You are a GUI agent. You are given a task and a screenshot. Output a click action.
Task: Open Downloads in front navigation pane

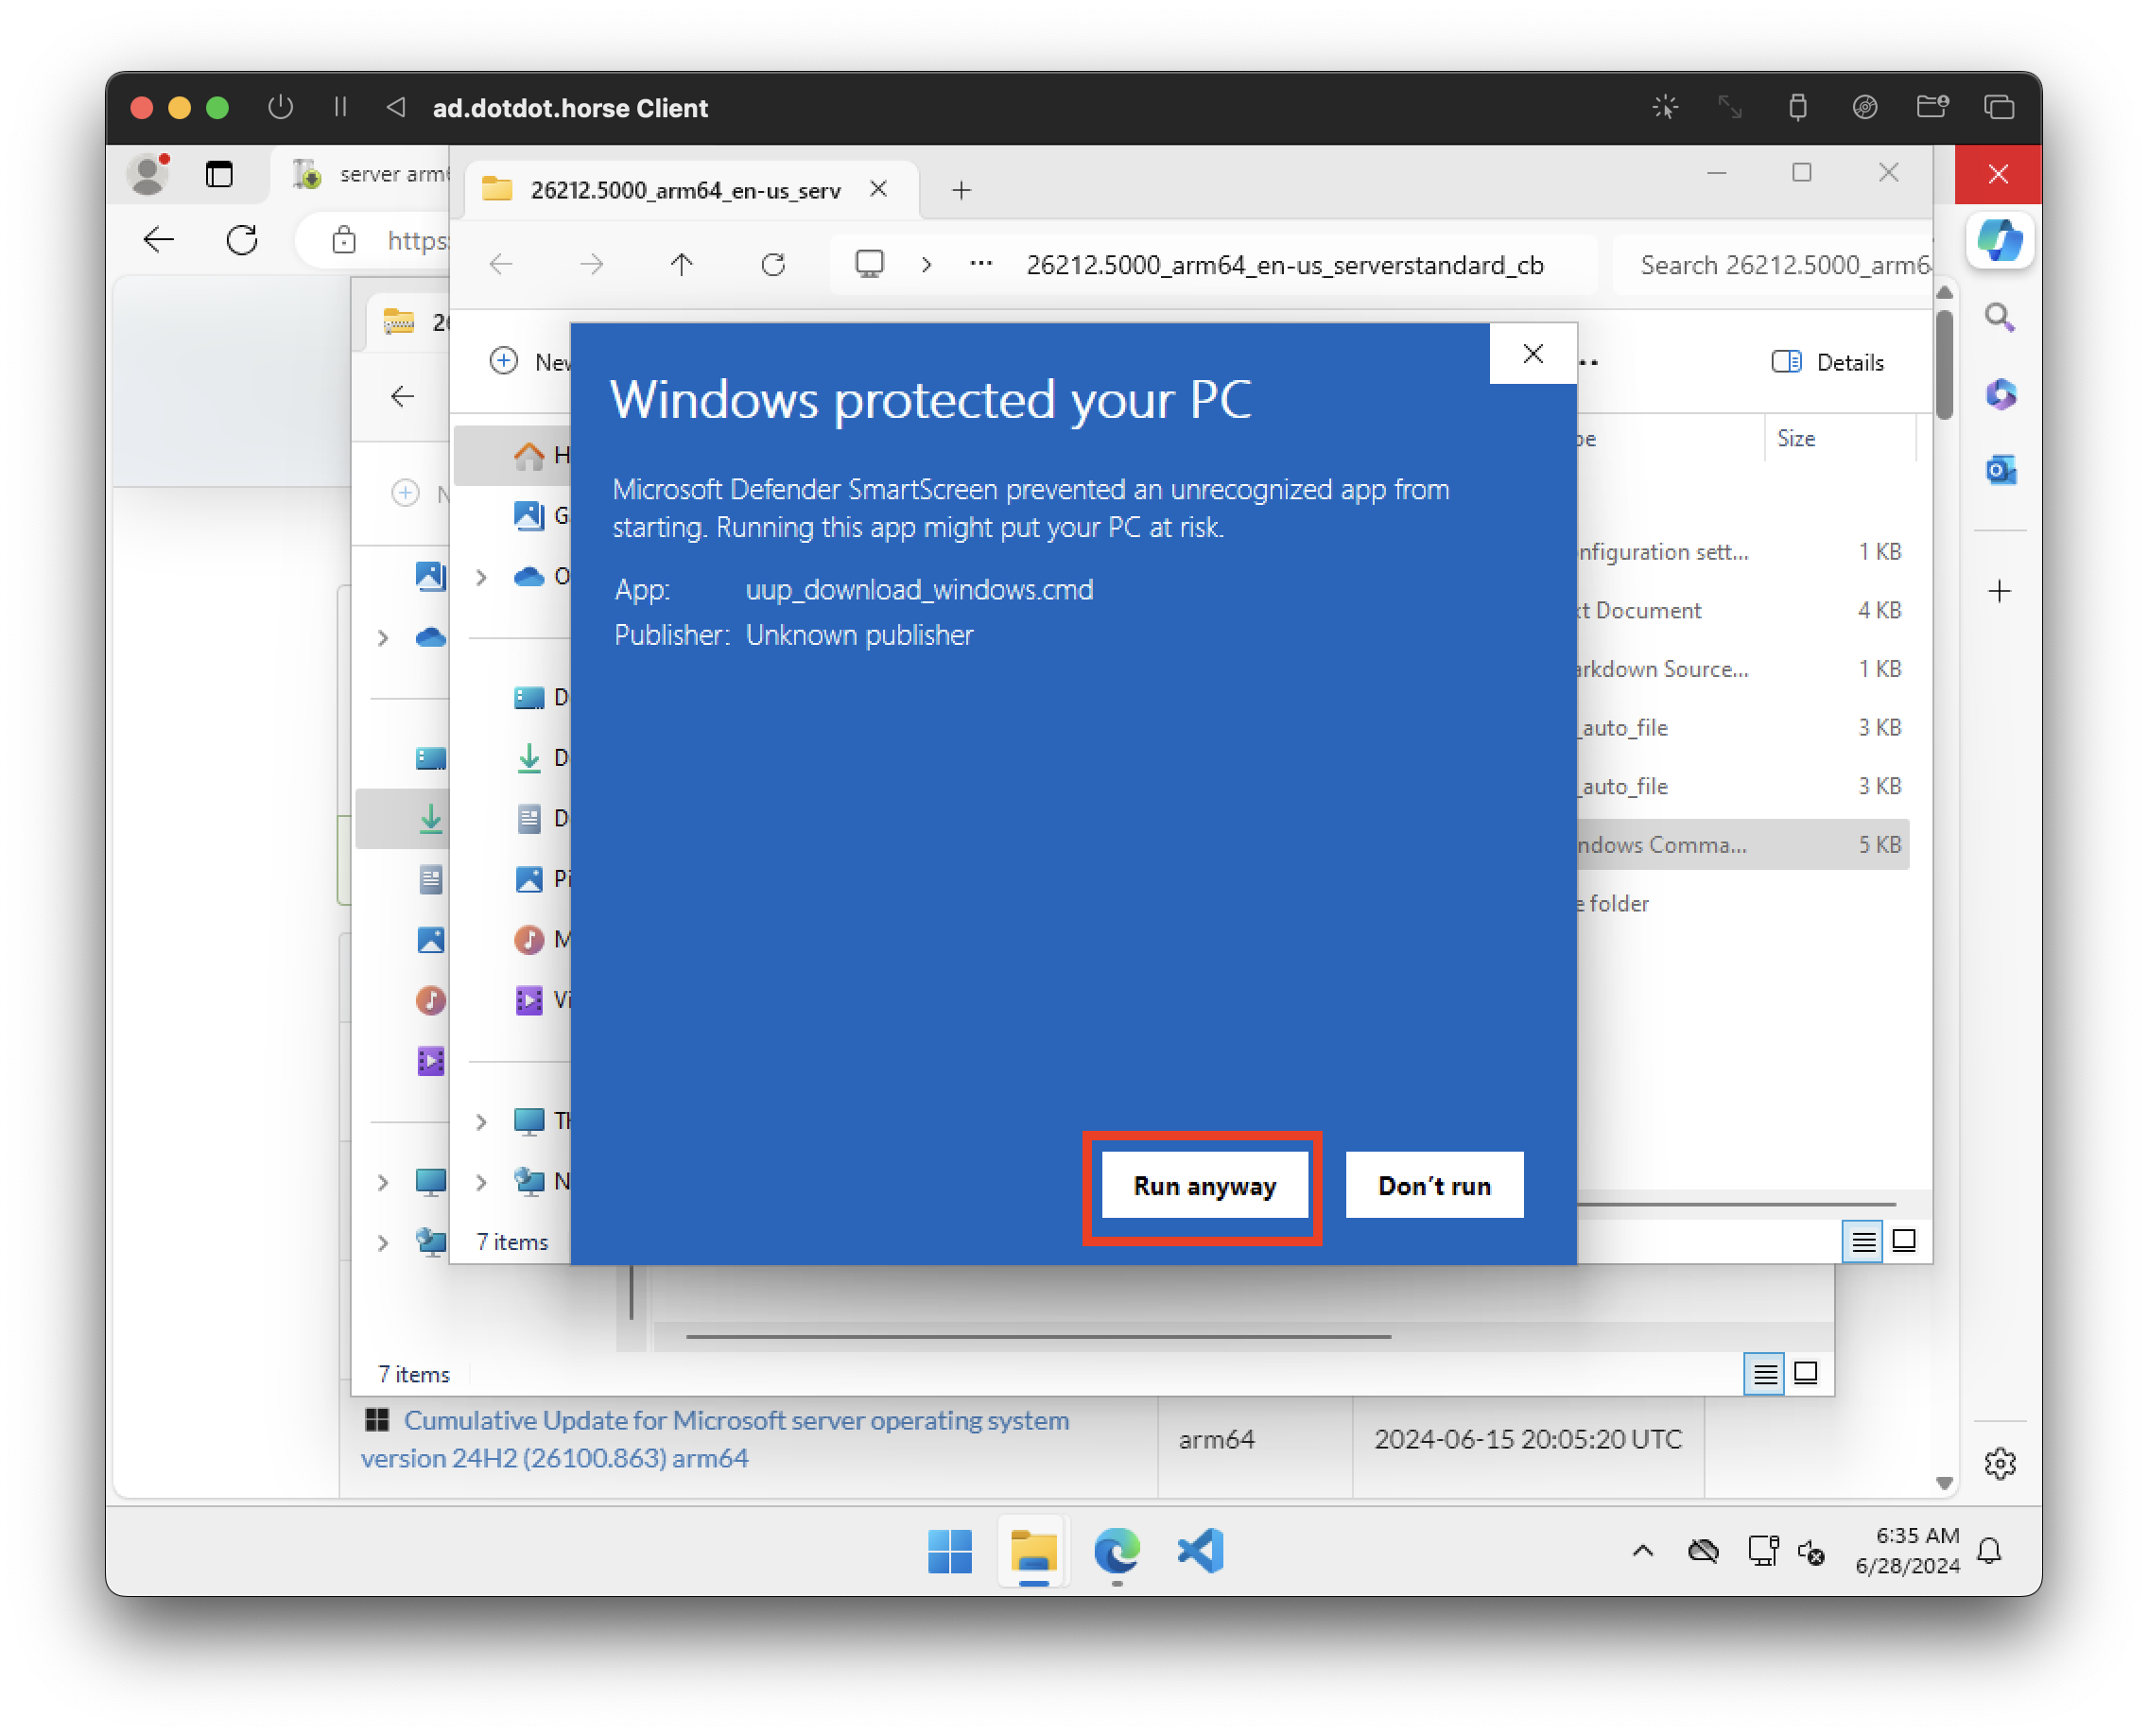tap(540, 758)
